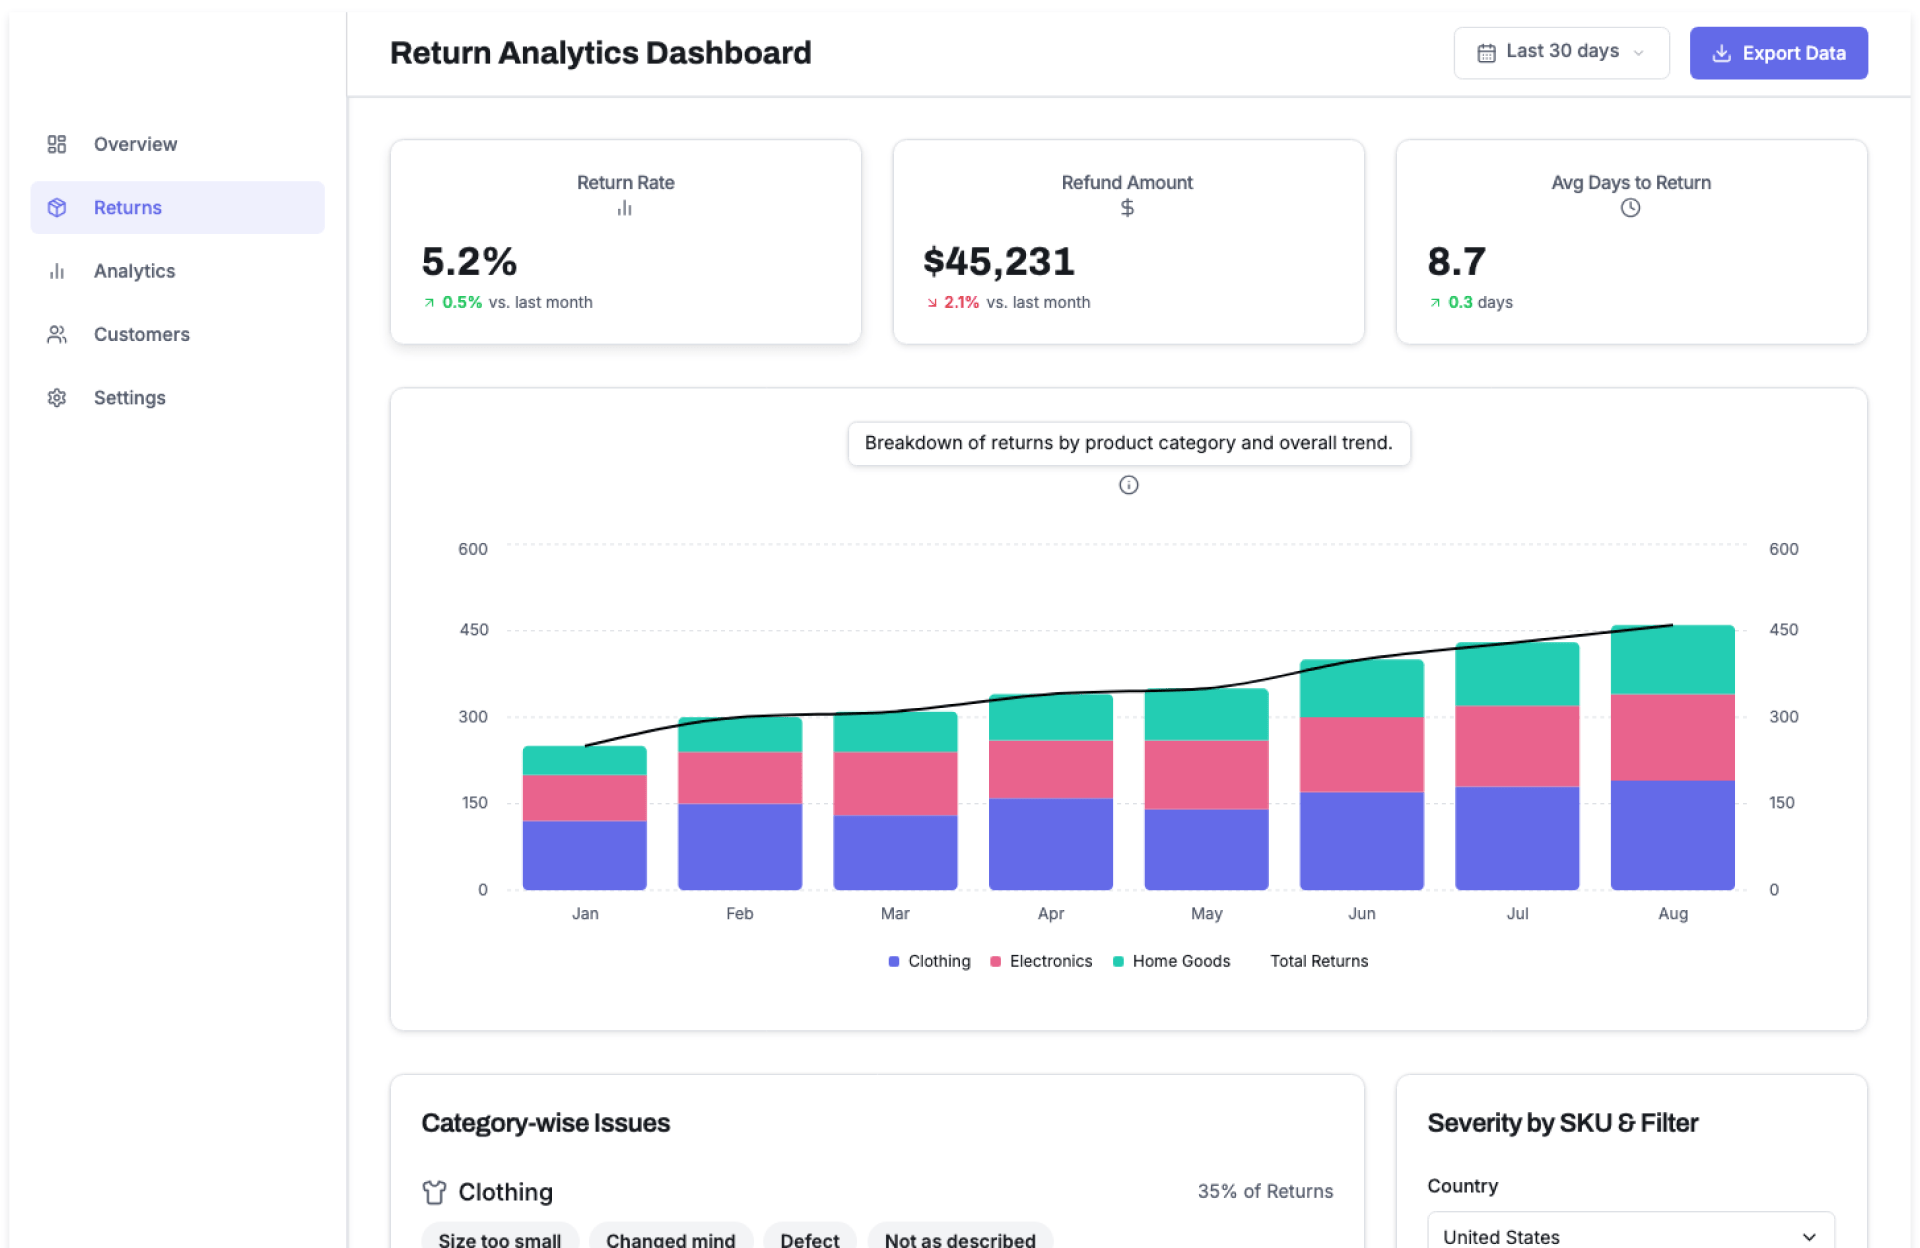
Task: Go to Analytics menu item
Action: coord(134,271)
